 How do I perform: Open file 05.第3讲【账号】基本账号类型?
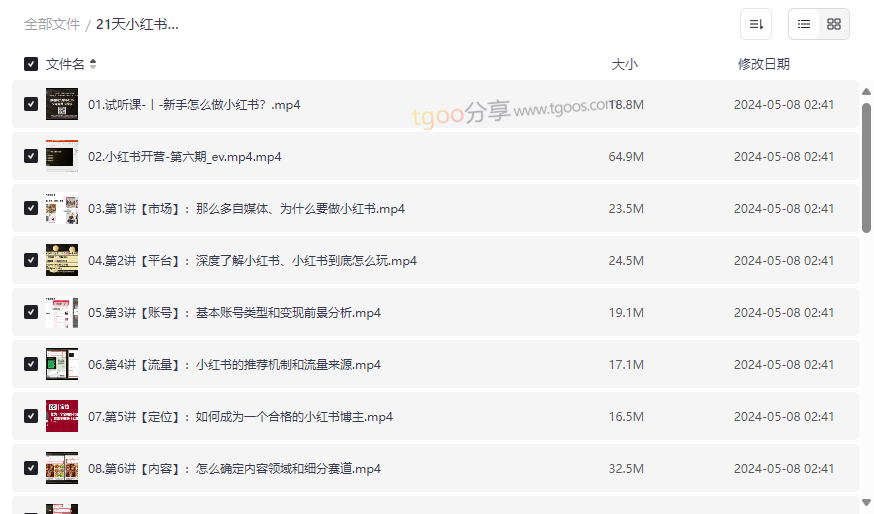click(x=234, y=313)
